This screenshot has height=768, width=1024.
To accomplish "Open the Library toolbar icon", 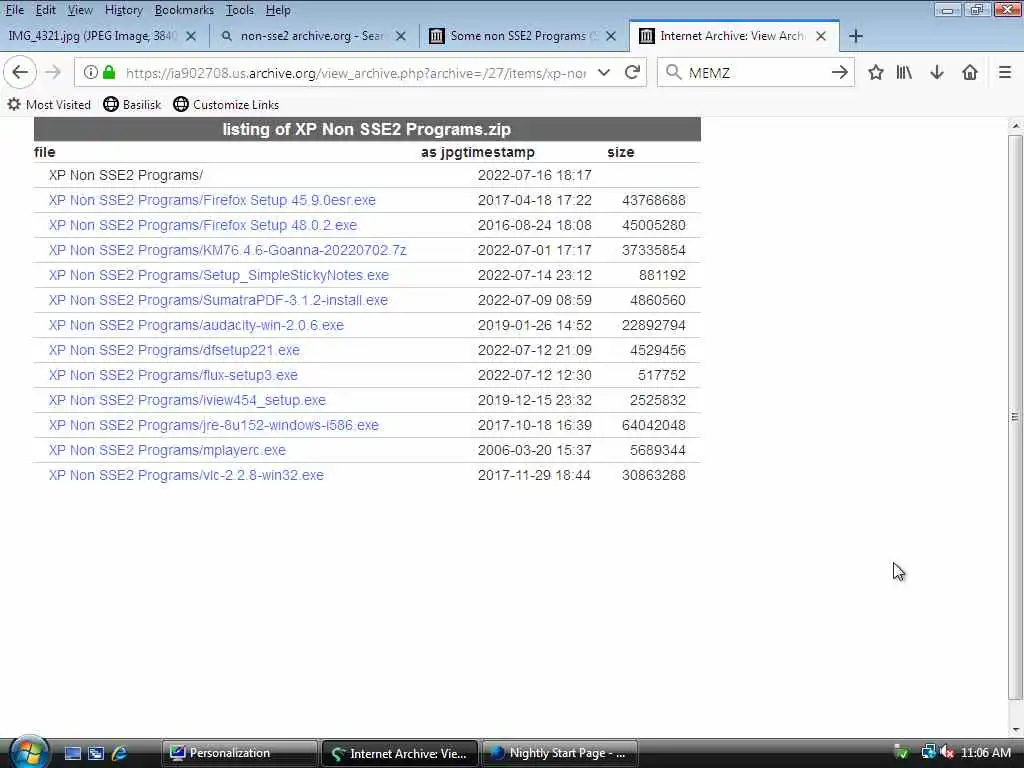I will [904, 72].
